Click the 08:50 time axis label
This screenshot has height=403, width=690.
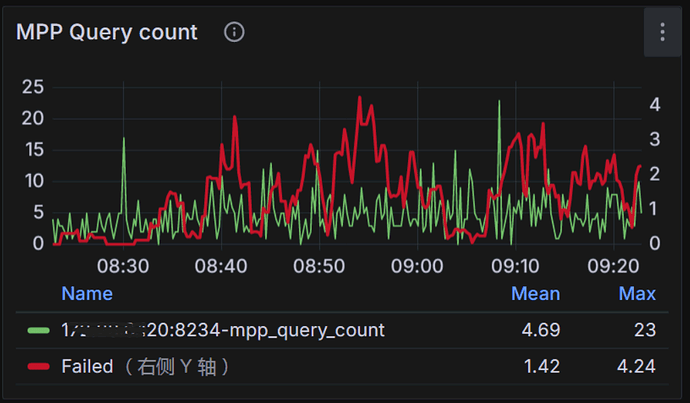tap(319, 266)
